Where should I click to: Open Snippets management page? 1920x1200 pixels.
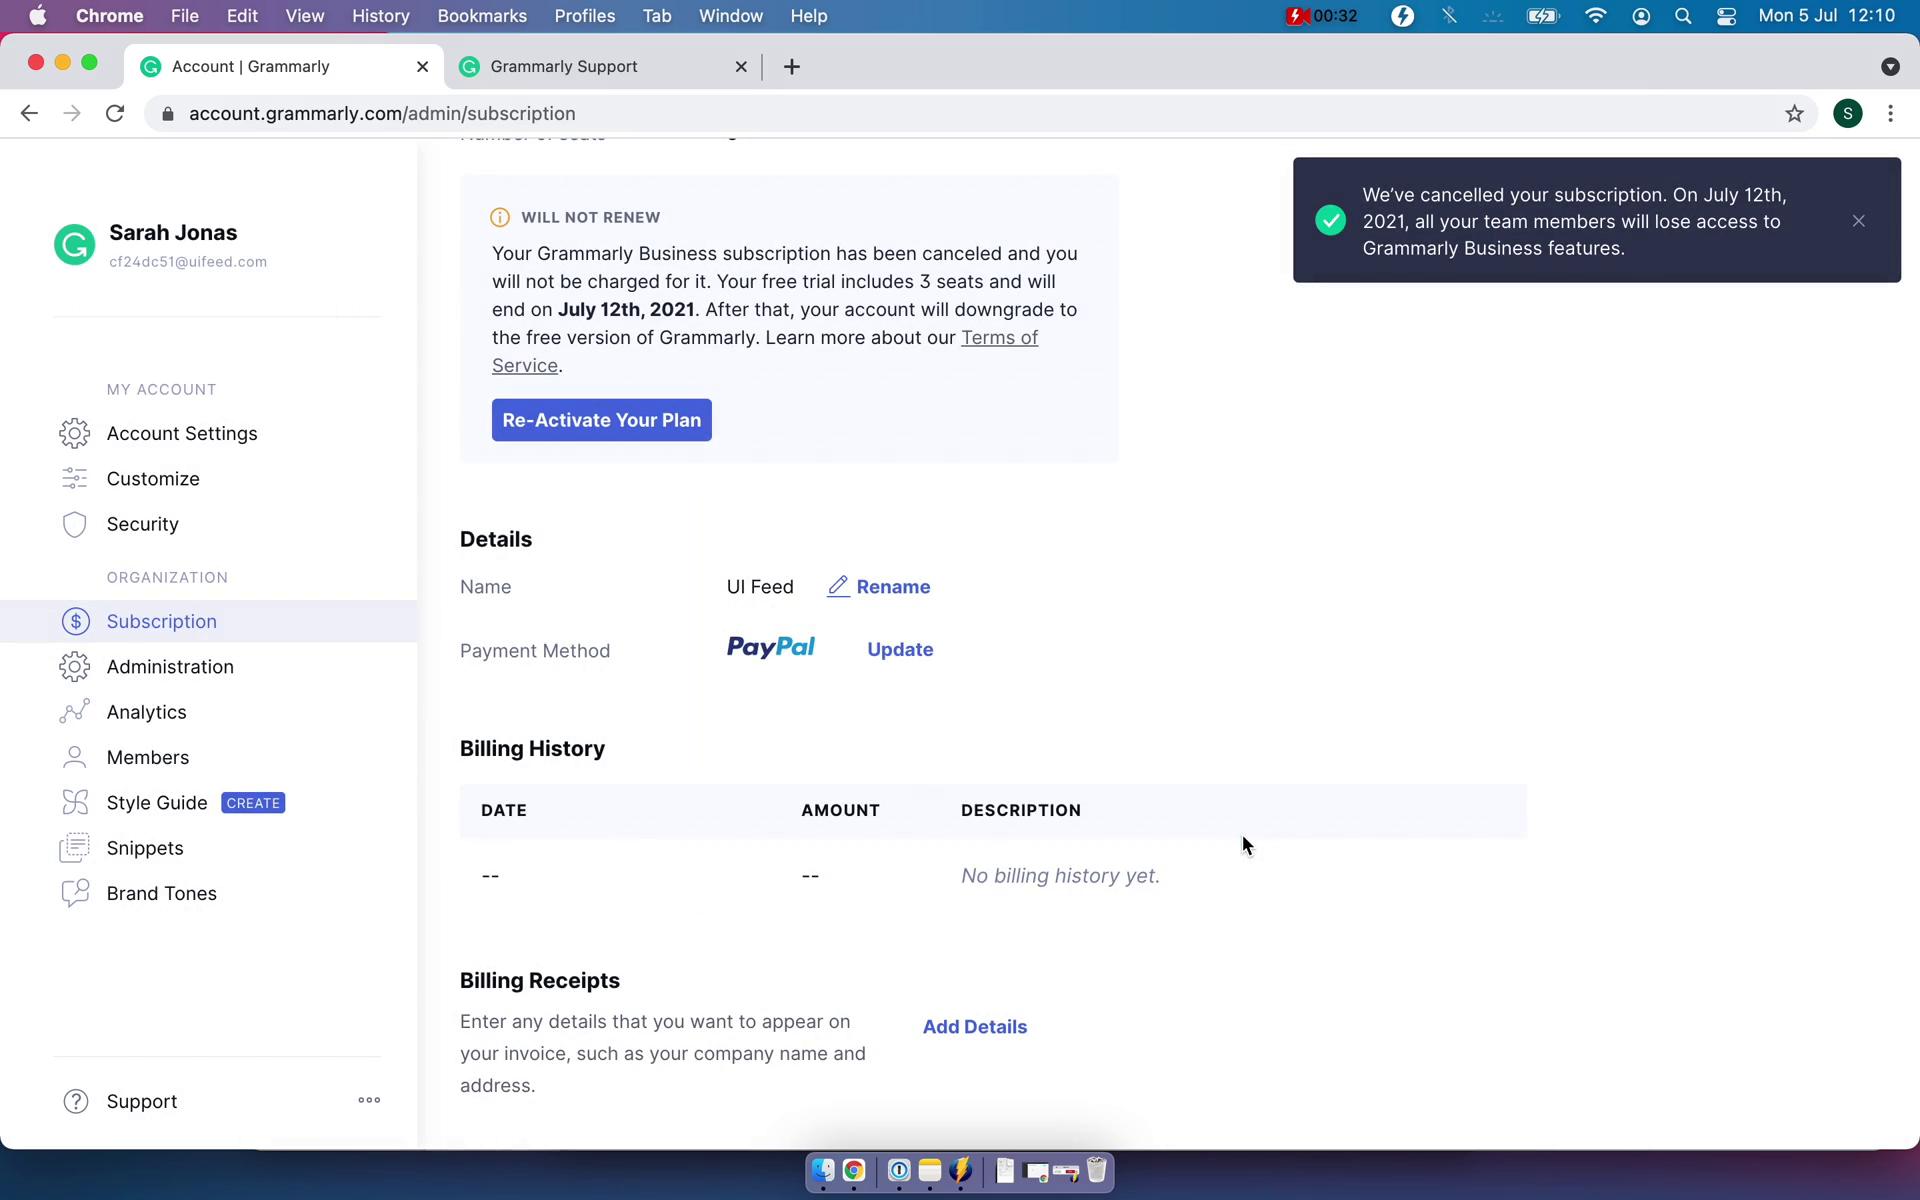click(x=145, y=847)
